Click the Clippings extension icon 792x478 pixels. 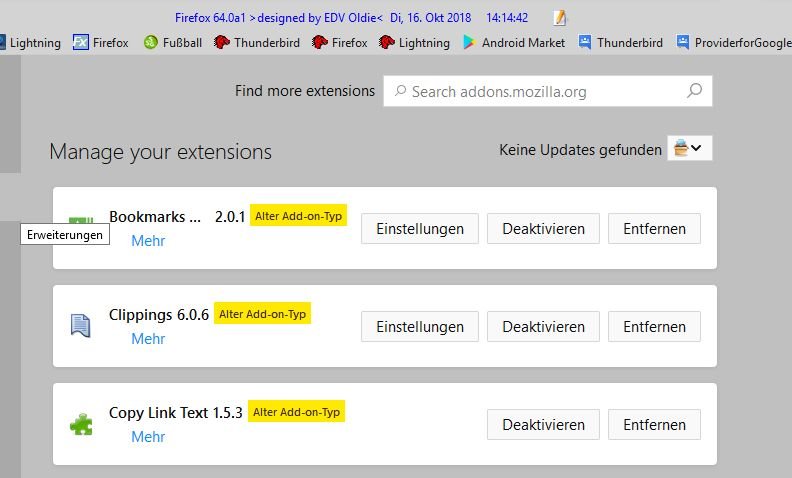(81, 324)
